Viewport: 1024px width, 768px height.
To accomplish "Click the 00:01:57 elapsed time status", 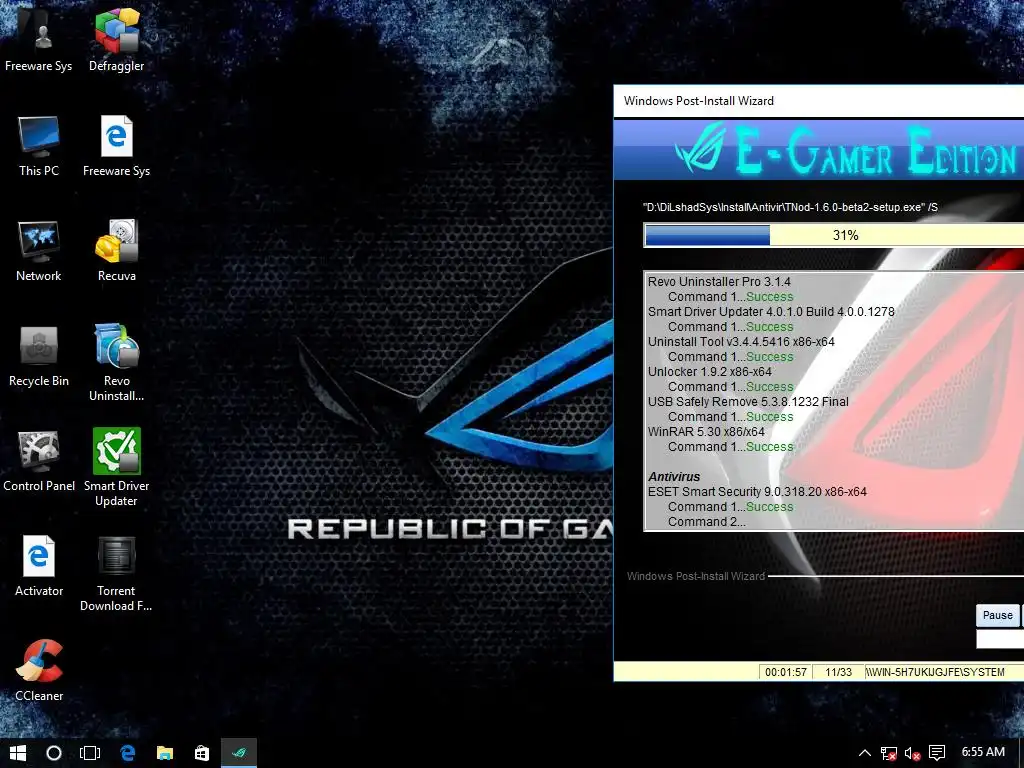I will (786, 672).
